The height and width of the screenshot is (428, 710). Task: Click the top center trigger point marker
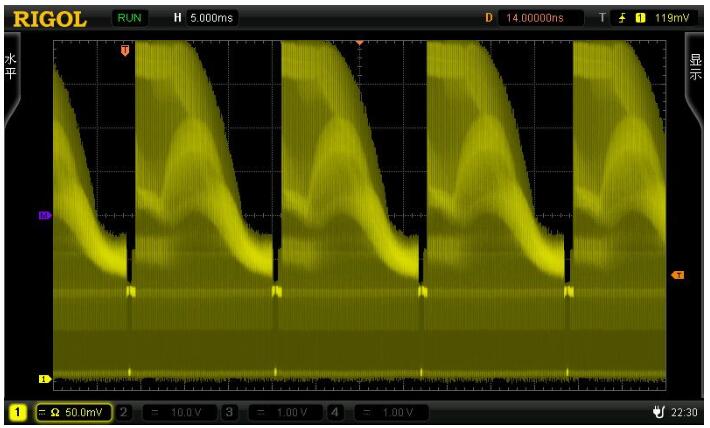[x=359, y=43]
